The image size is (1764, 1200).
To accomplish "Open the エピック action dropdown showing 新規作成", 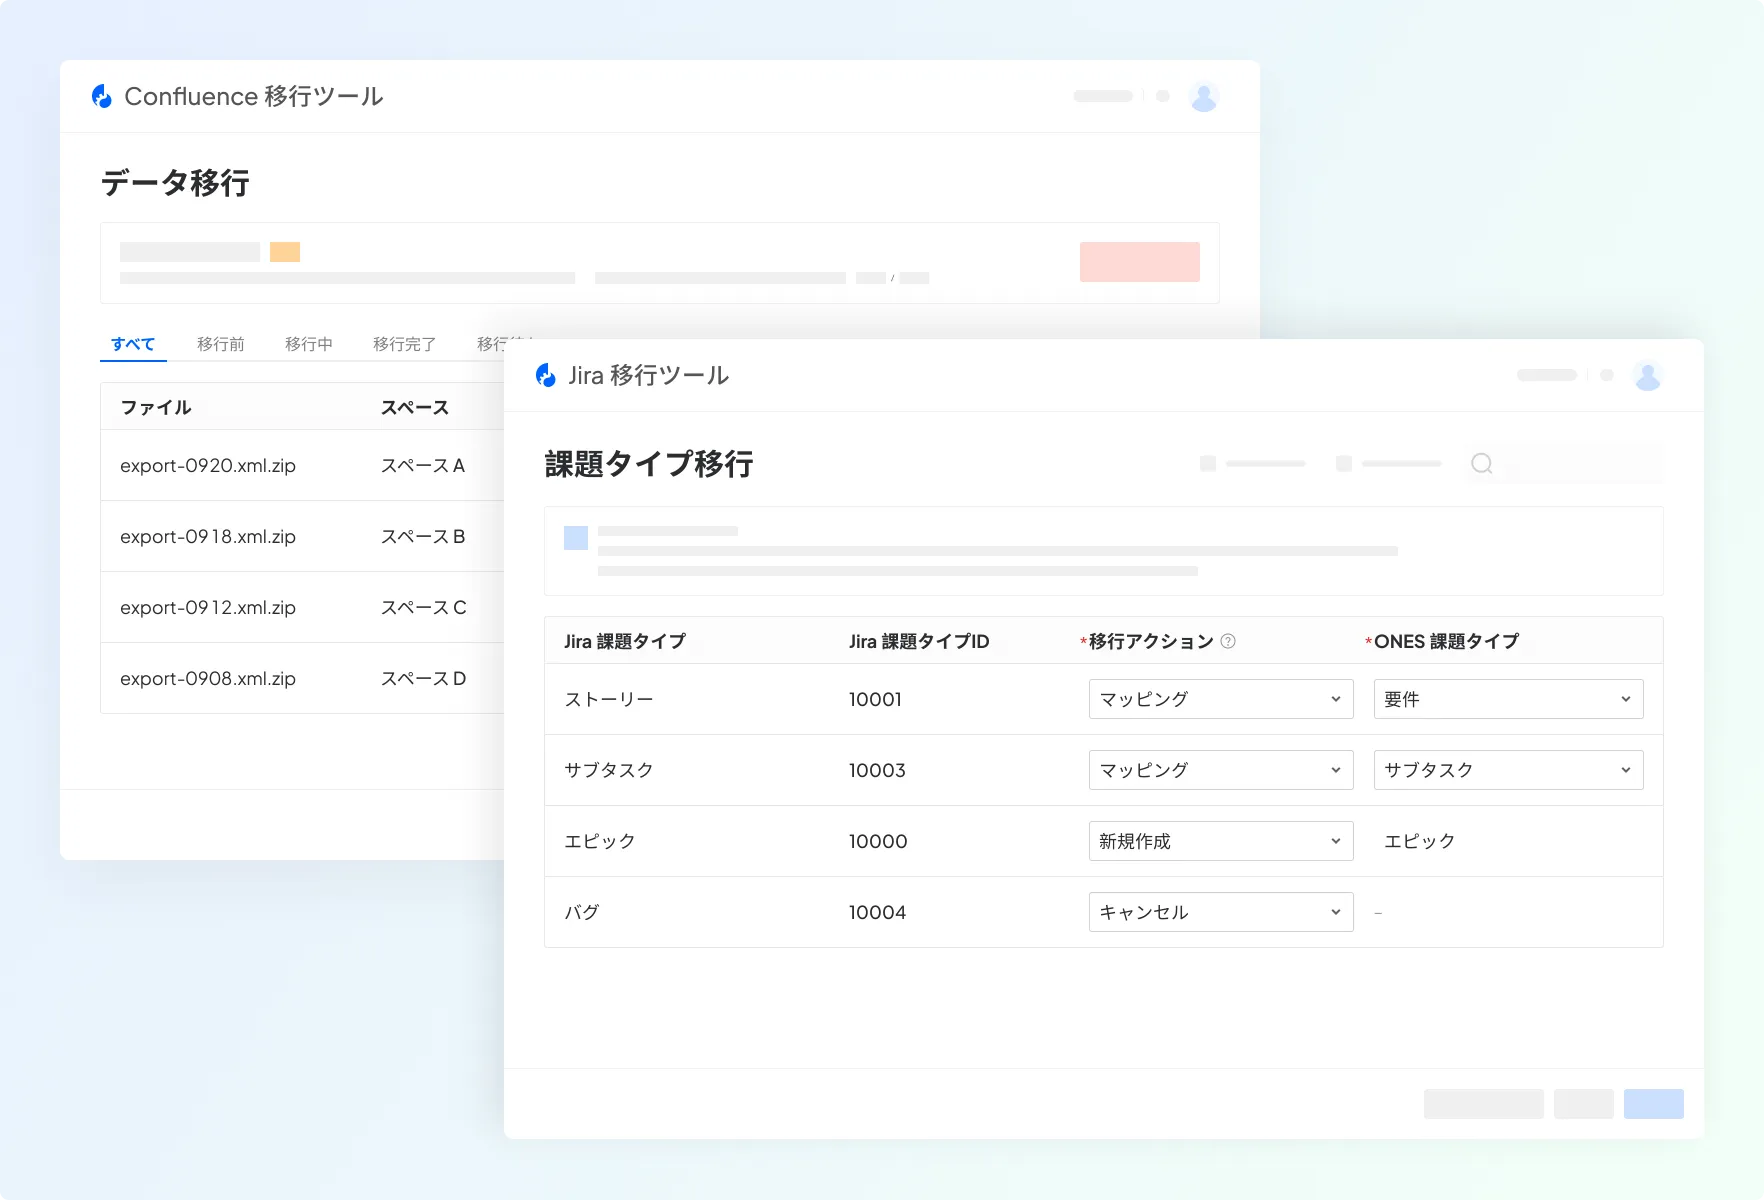I will [x=1220, y=841].
